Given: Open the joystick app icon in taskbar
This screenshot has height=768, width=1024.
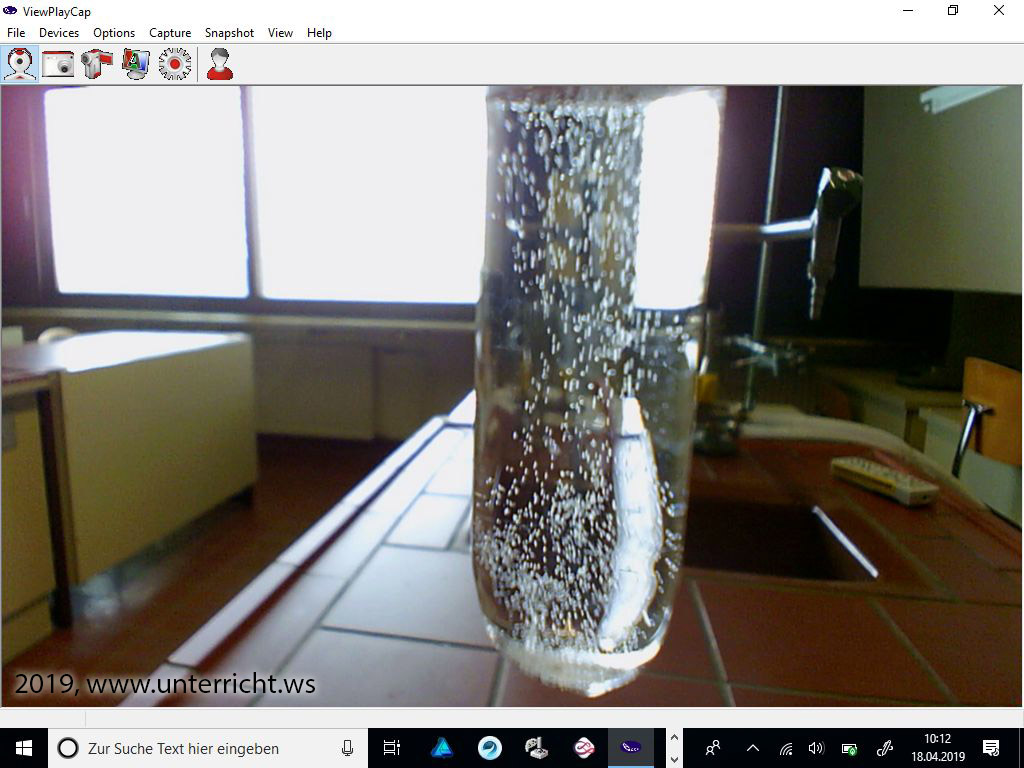Looking at the screenshot, I should tap(537, 748).
